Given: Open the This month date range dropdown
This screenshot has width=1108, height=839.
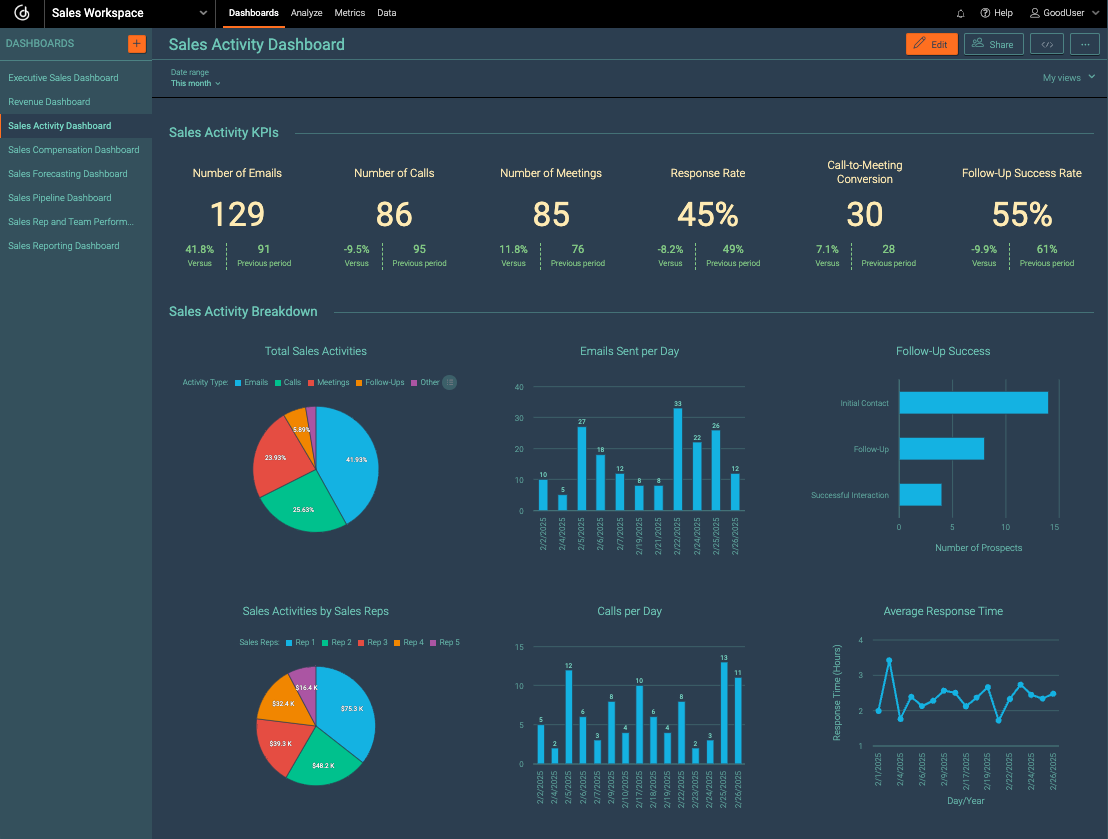Looking at the screenshot, I should pyautogui.click(x=195, y=83).
